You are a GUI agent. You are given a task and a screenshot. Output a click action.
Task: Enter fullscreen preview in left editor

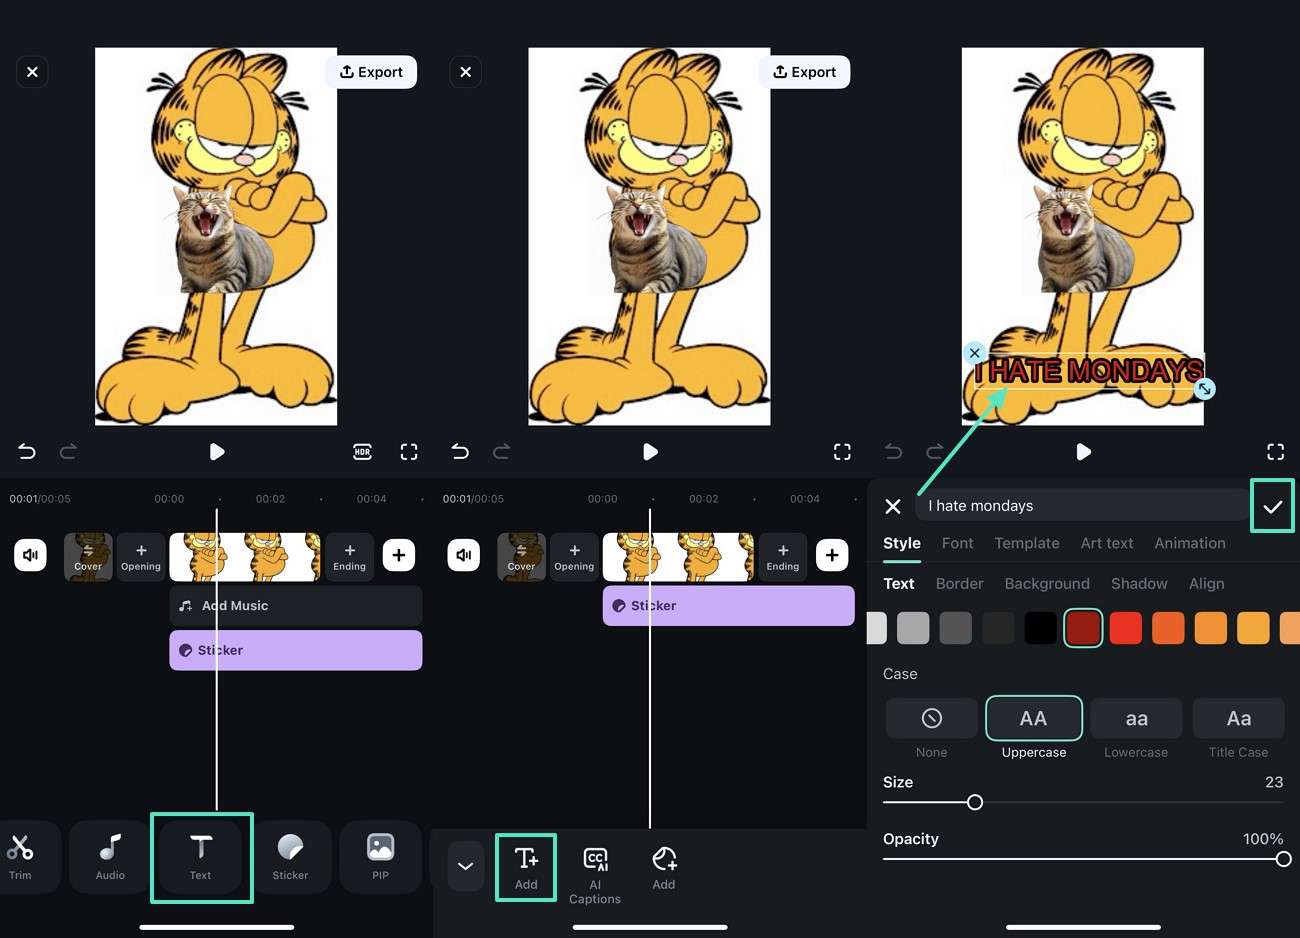click(409, 452)
